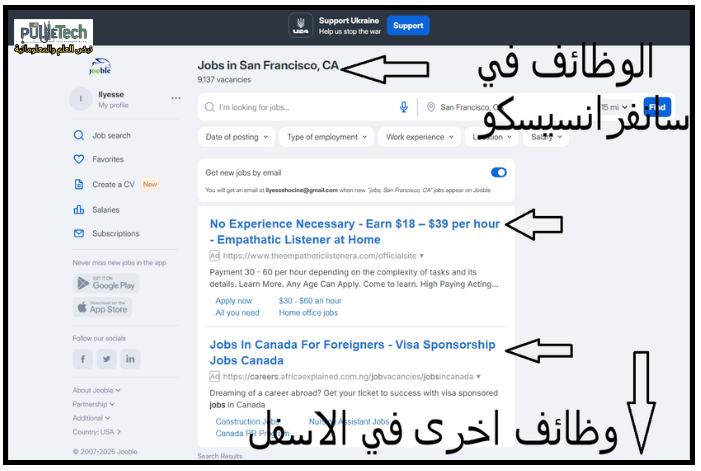Screen dimensions: 701x471
Task: Click Home office jobs sublink
Action: coord(308,313)
